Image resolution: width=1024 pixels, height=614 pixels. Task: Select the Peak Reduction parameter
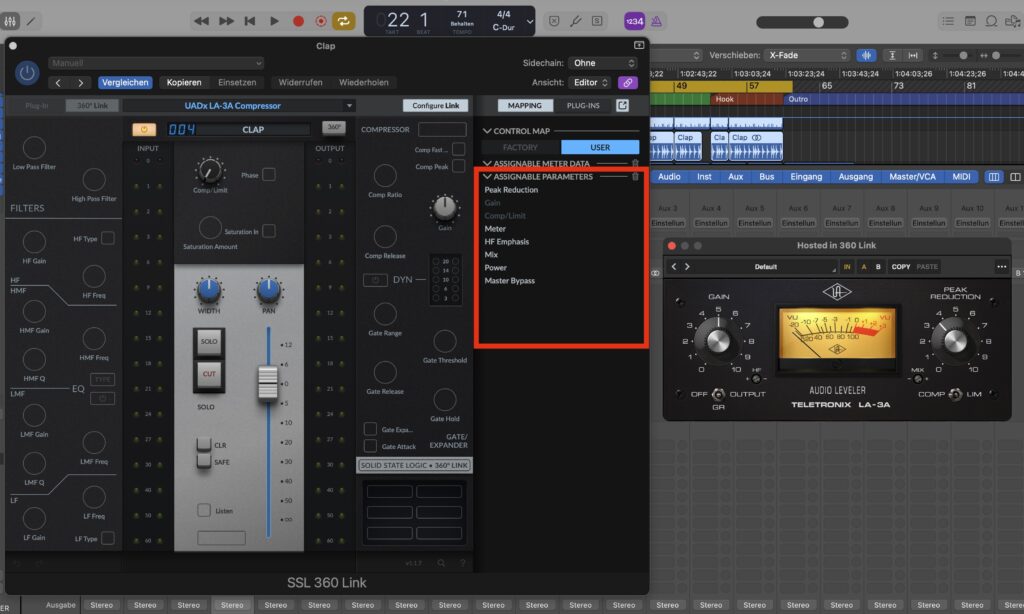[x=511, y=190]
